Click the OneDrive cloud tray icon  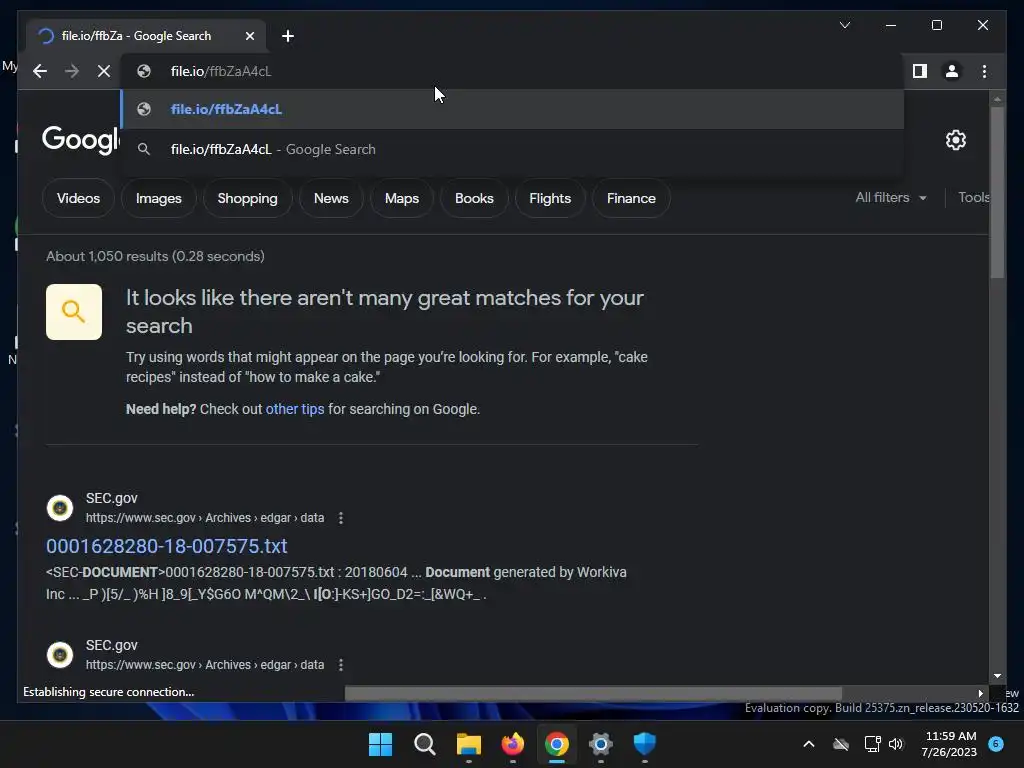point(841,744)
